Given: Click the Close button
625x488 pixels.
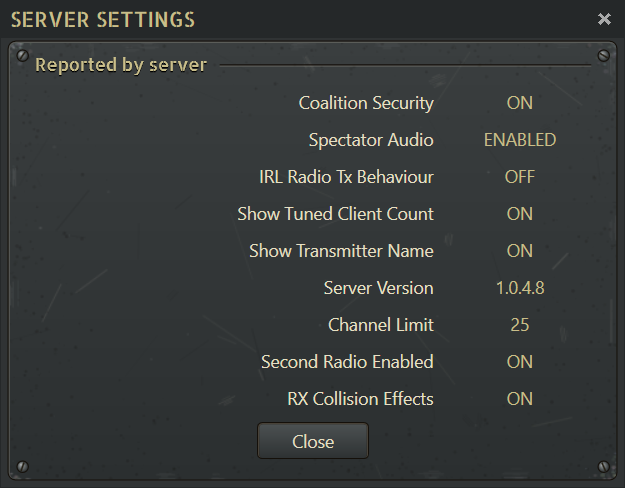Looking at the screenshot, I should tap(313, 441).
